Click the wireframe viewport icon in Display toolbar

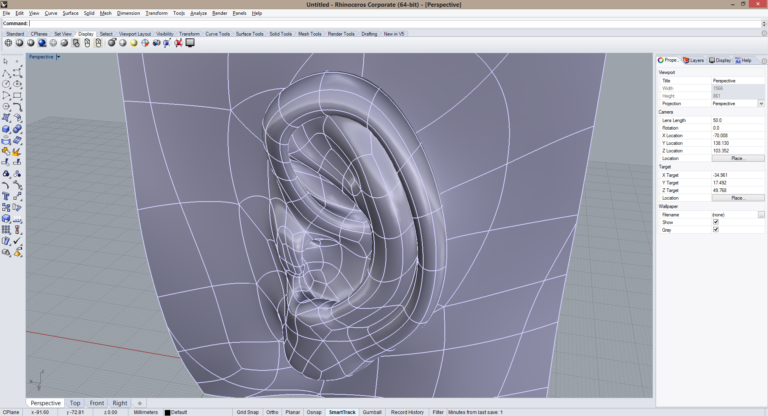tap(8, 43)
